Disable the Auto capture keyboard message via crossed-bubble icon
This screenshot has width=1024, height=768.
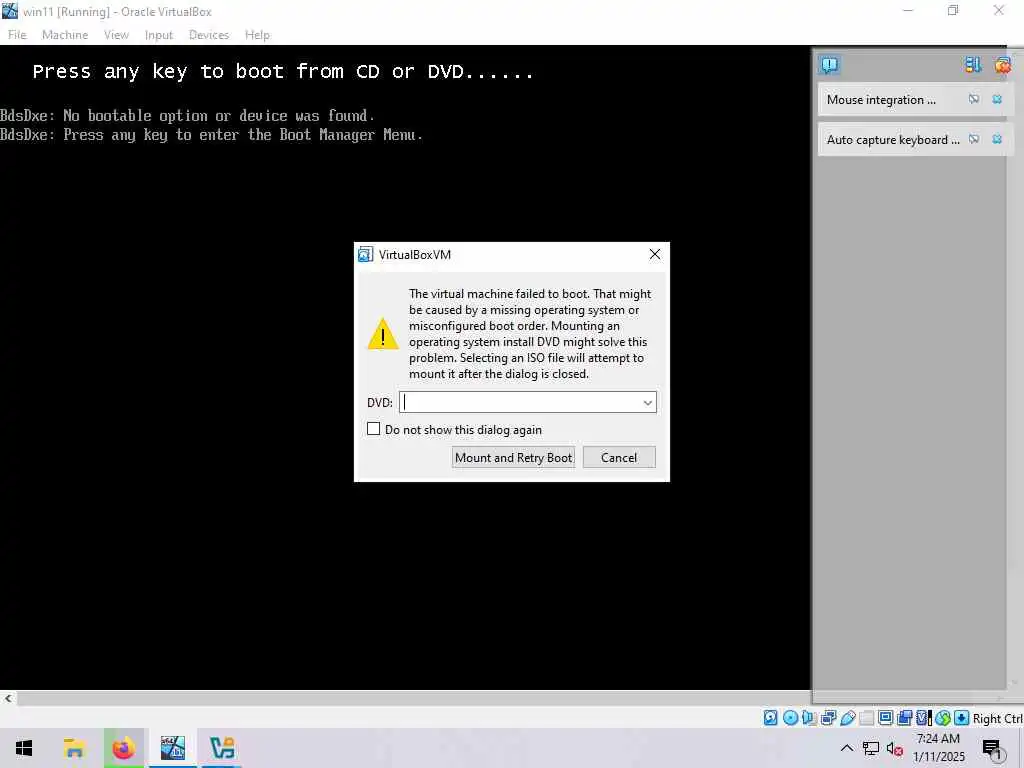[974, 139]
